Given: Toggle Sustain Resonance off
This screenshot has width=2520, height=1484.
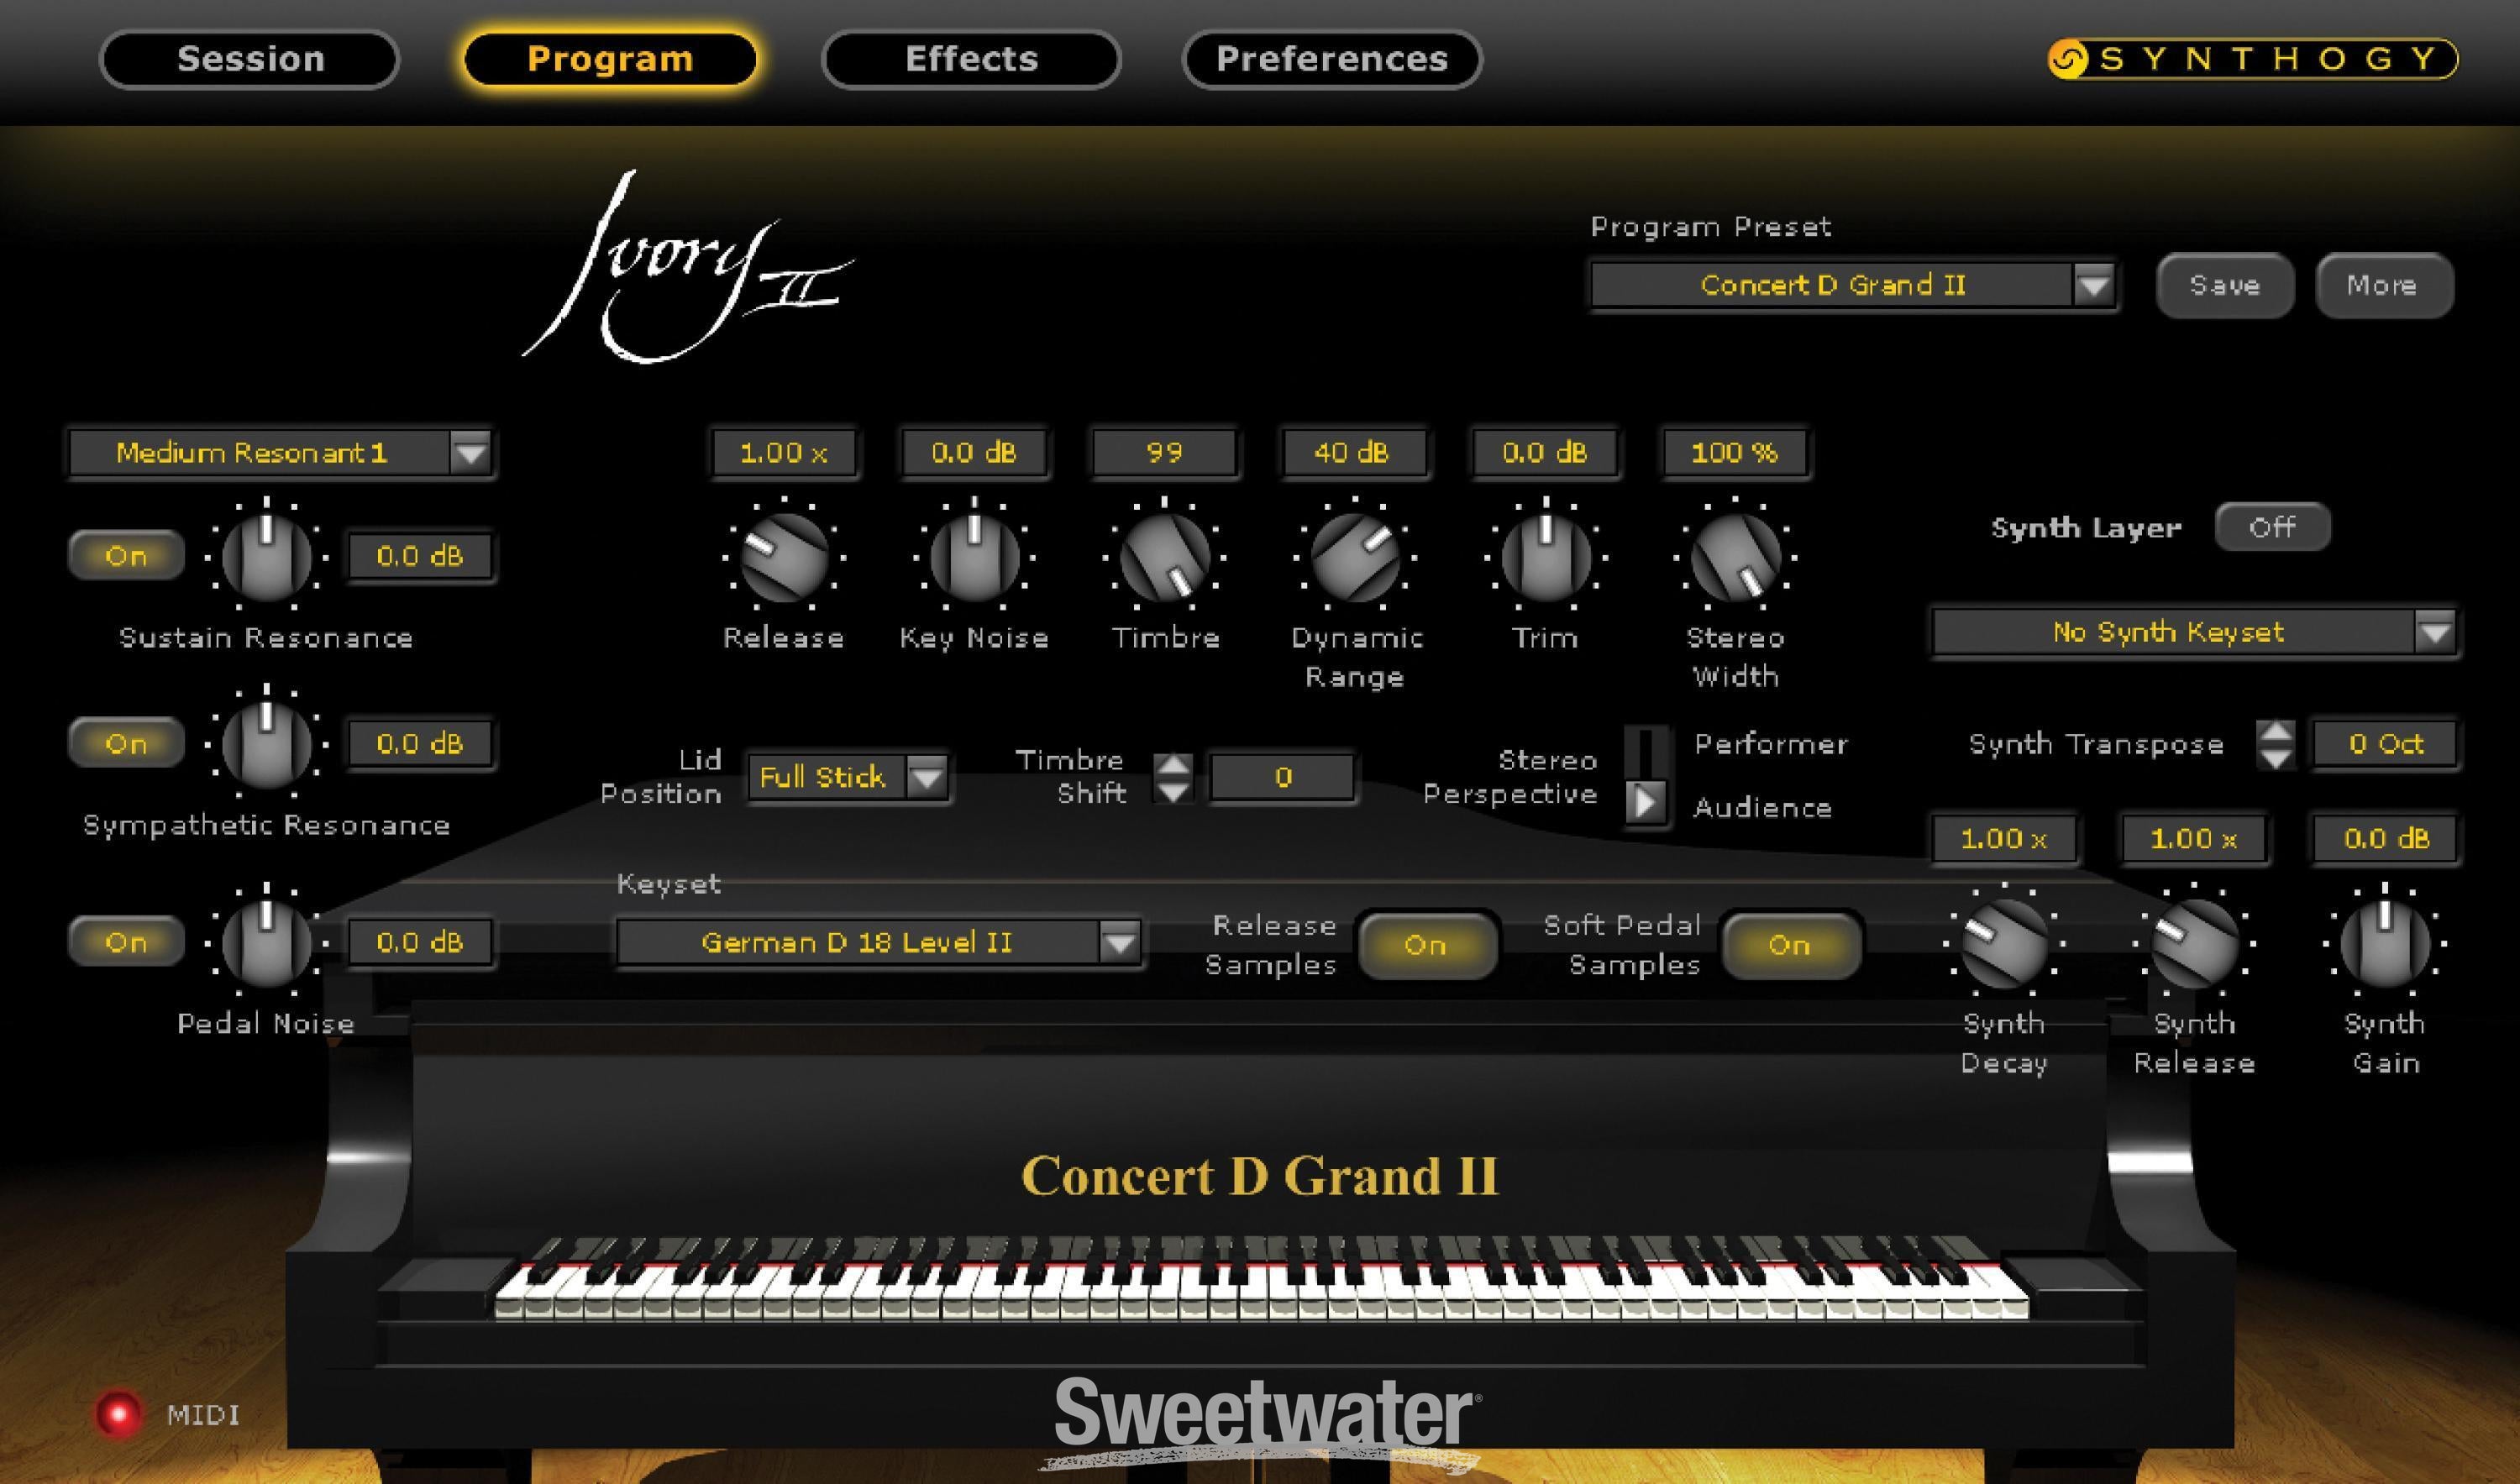Looking at the screenshot, I should pos(124,556).
